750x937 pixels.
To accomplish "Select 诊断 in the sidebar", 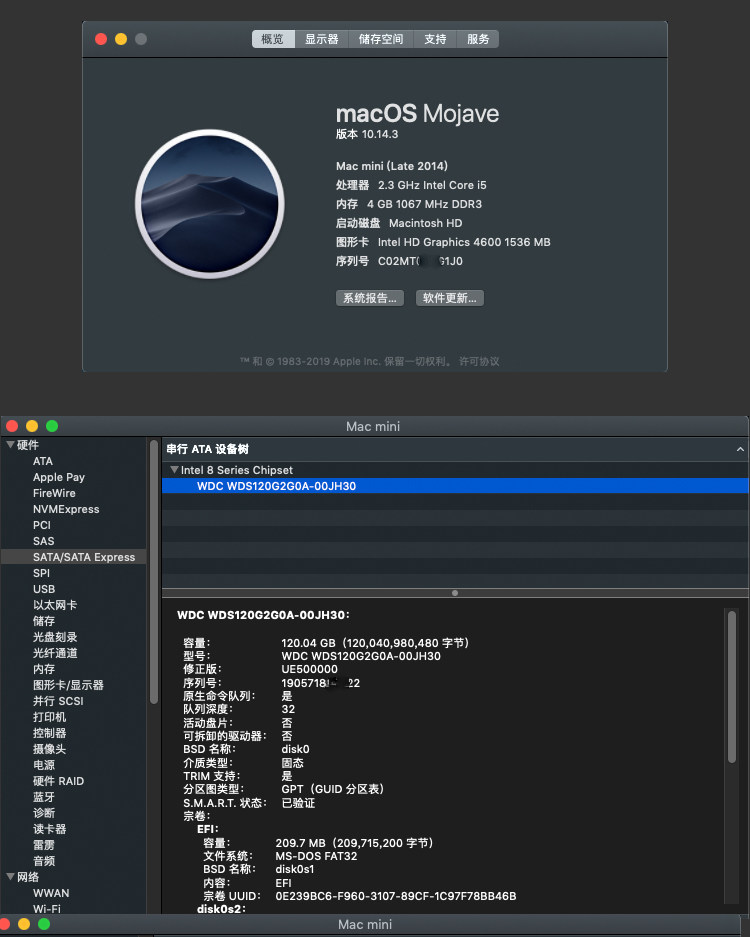I will pyautogui.click(x=44, y=813).
